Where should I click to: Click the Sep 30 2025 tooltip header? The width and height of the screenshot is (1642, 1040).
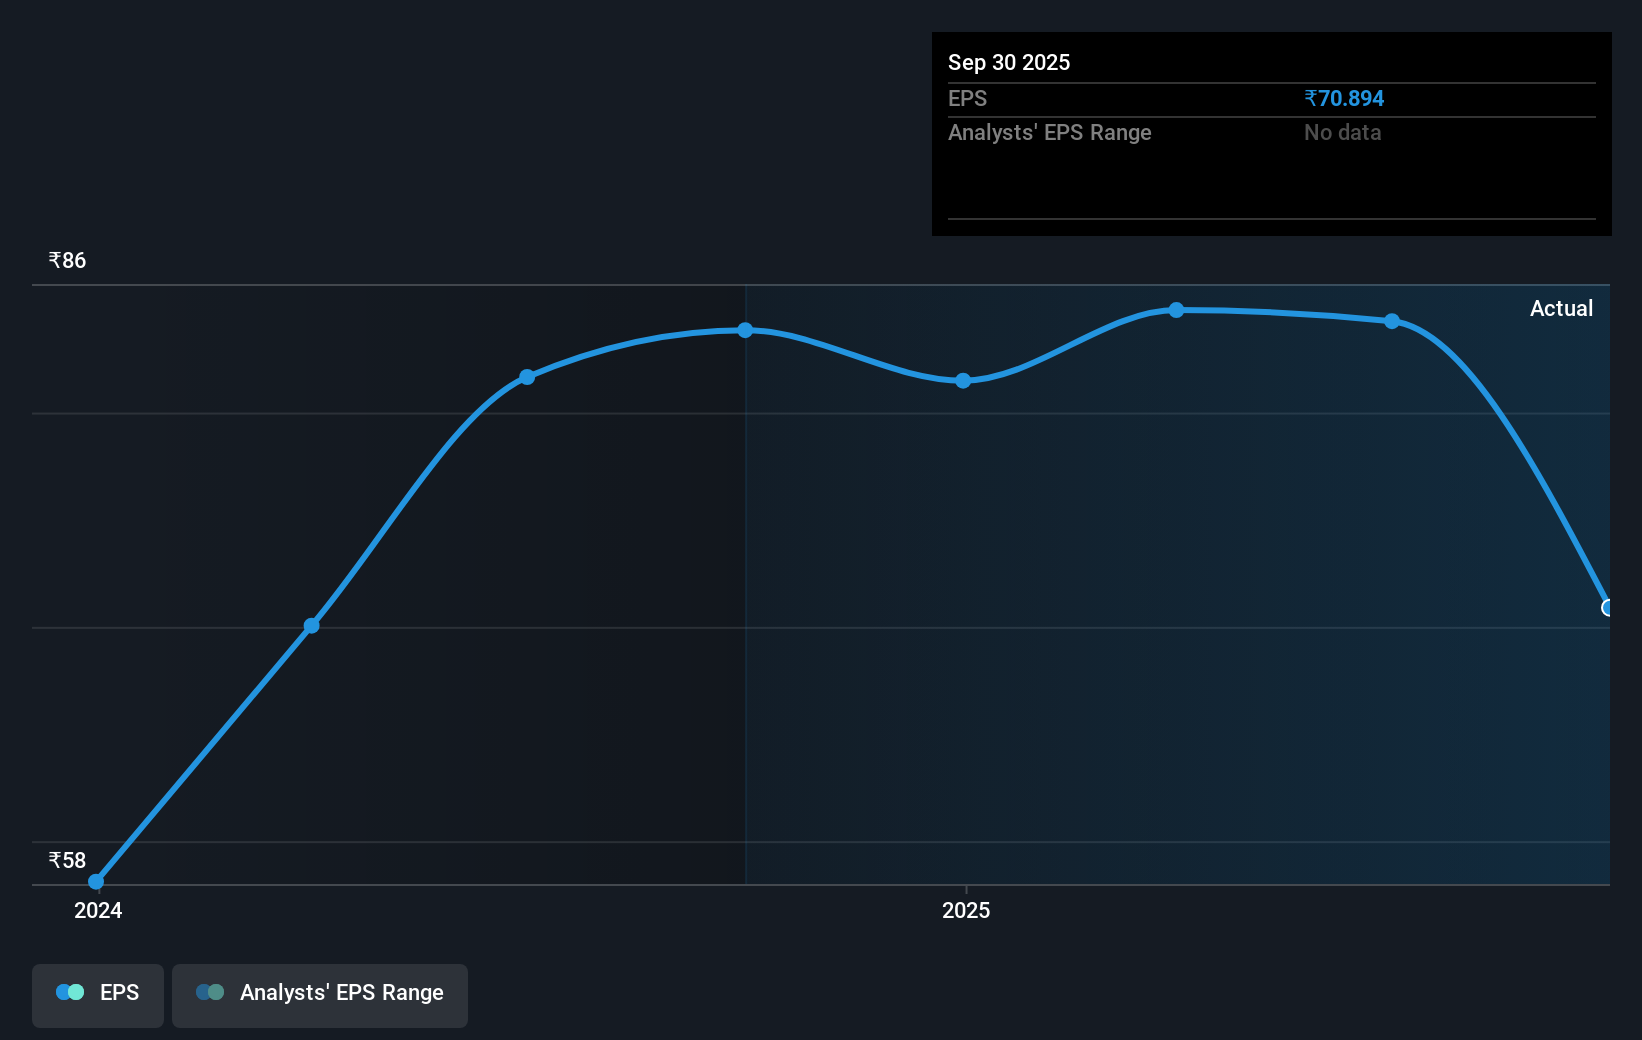click(x=1009, y=62)
